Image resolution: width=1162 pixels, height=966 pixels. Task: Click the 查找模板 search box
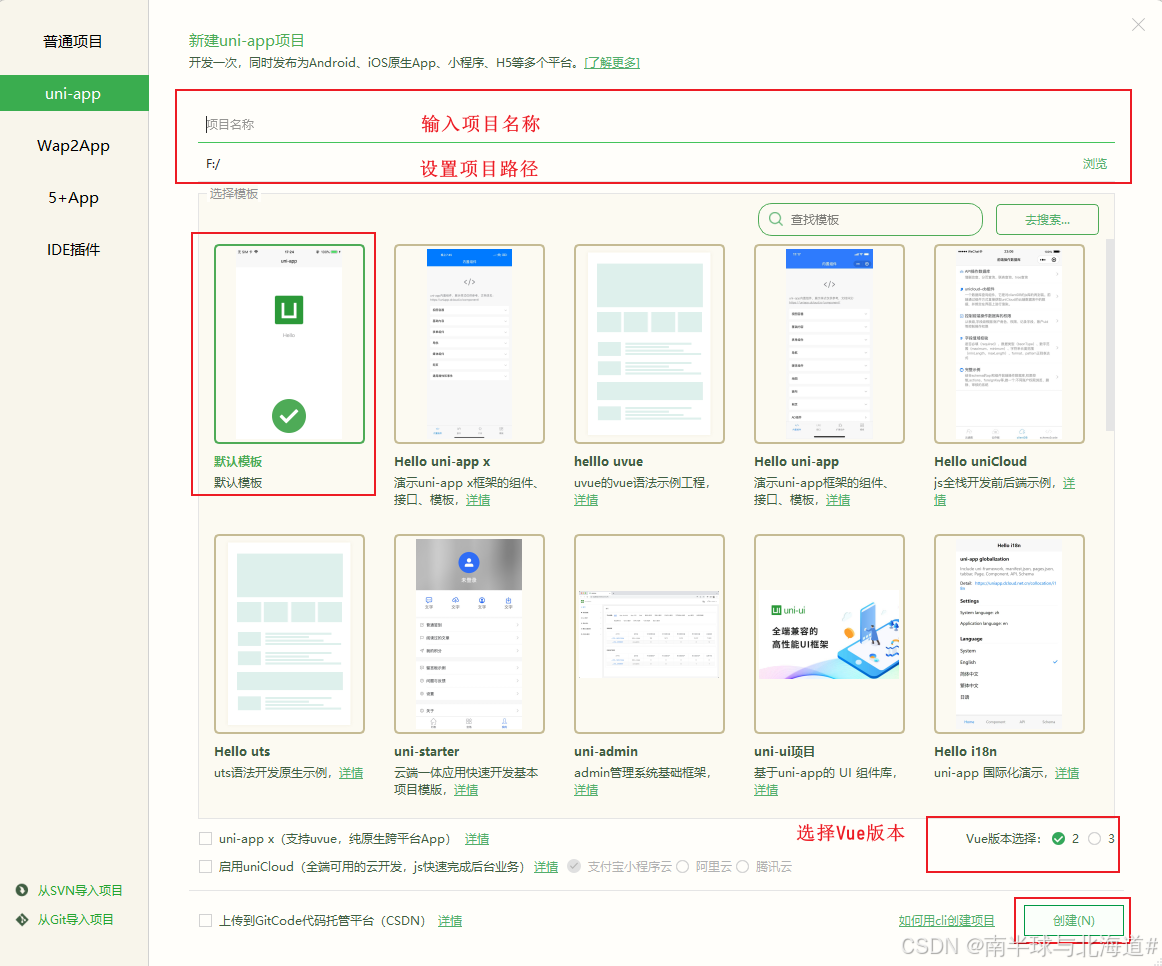tap(870, 219)
